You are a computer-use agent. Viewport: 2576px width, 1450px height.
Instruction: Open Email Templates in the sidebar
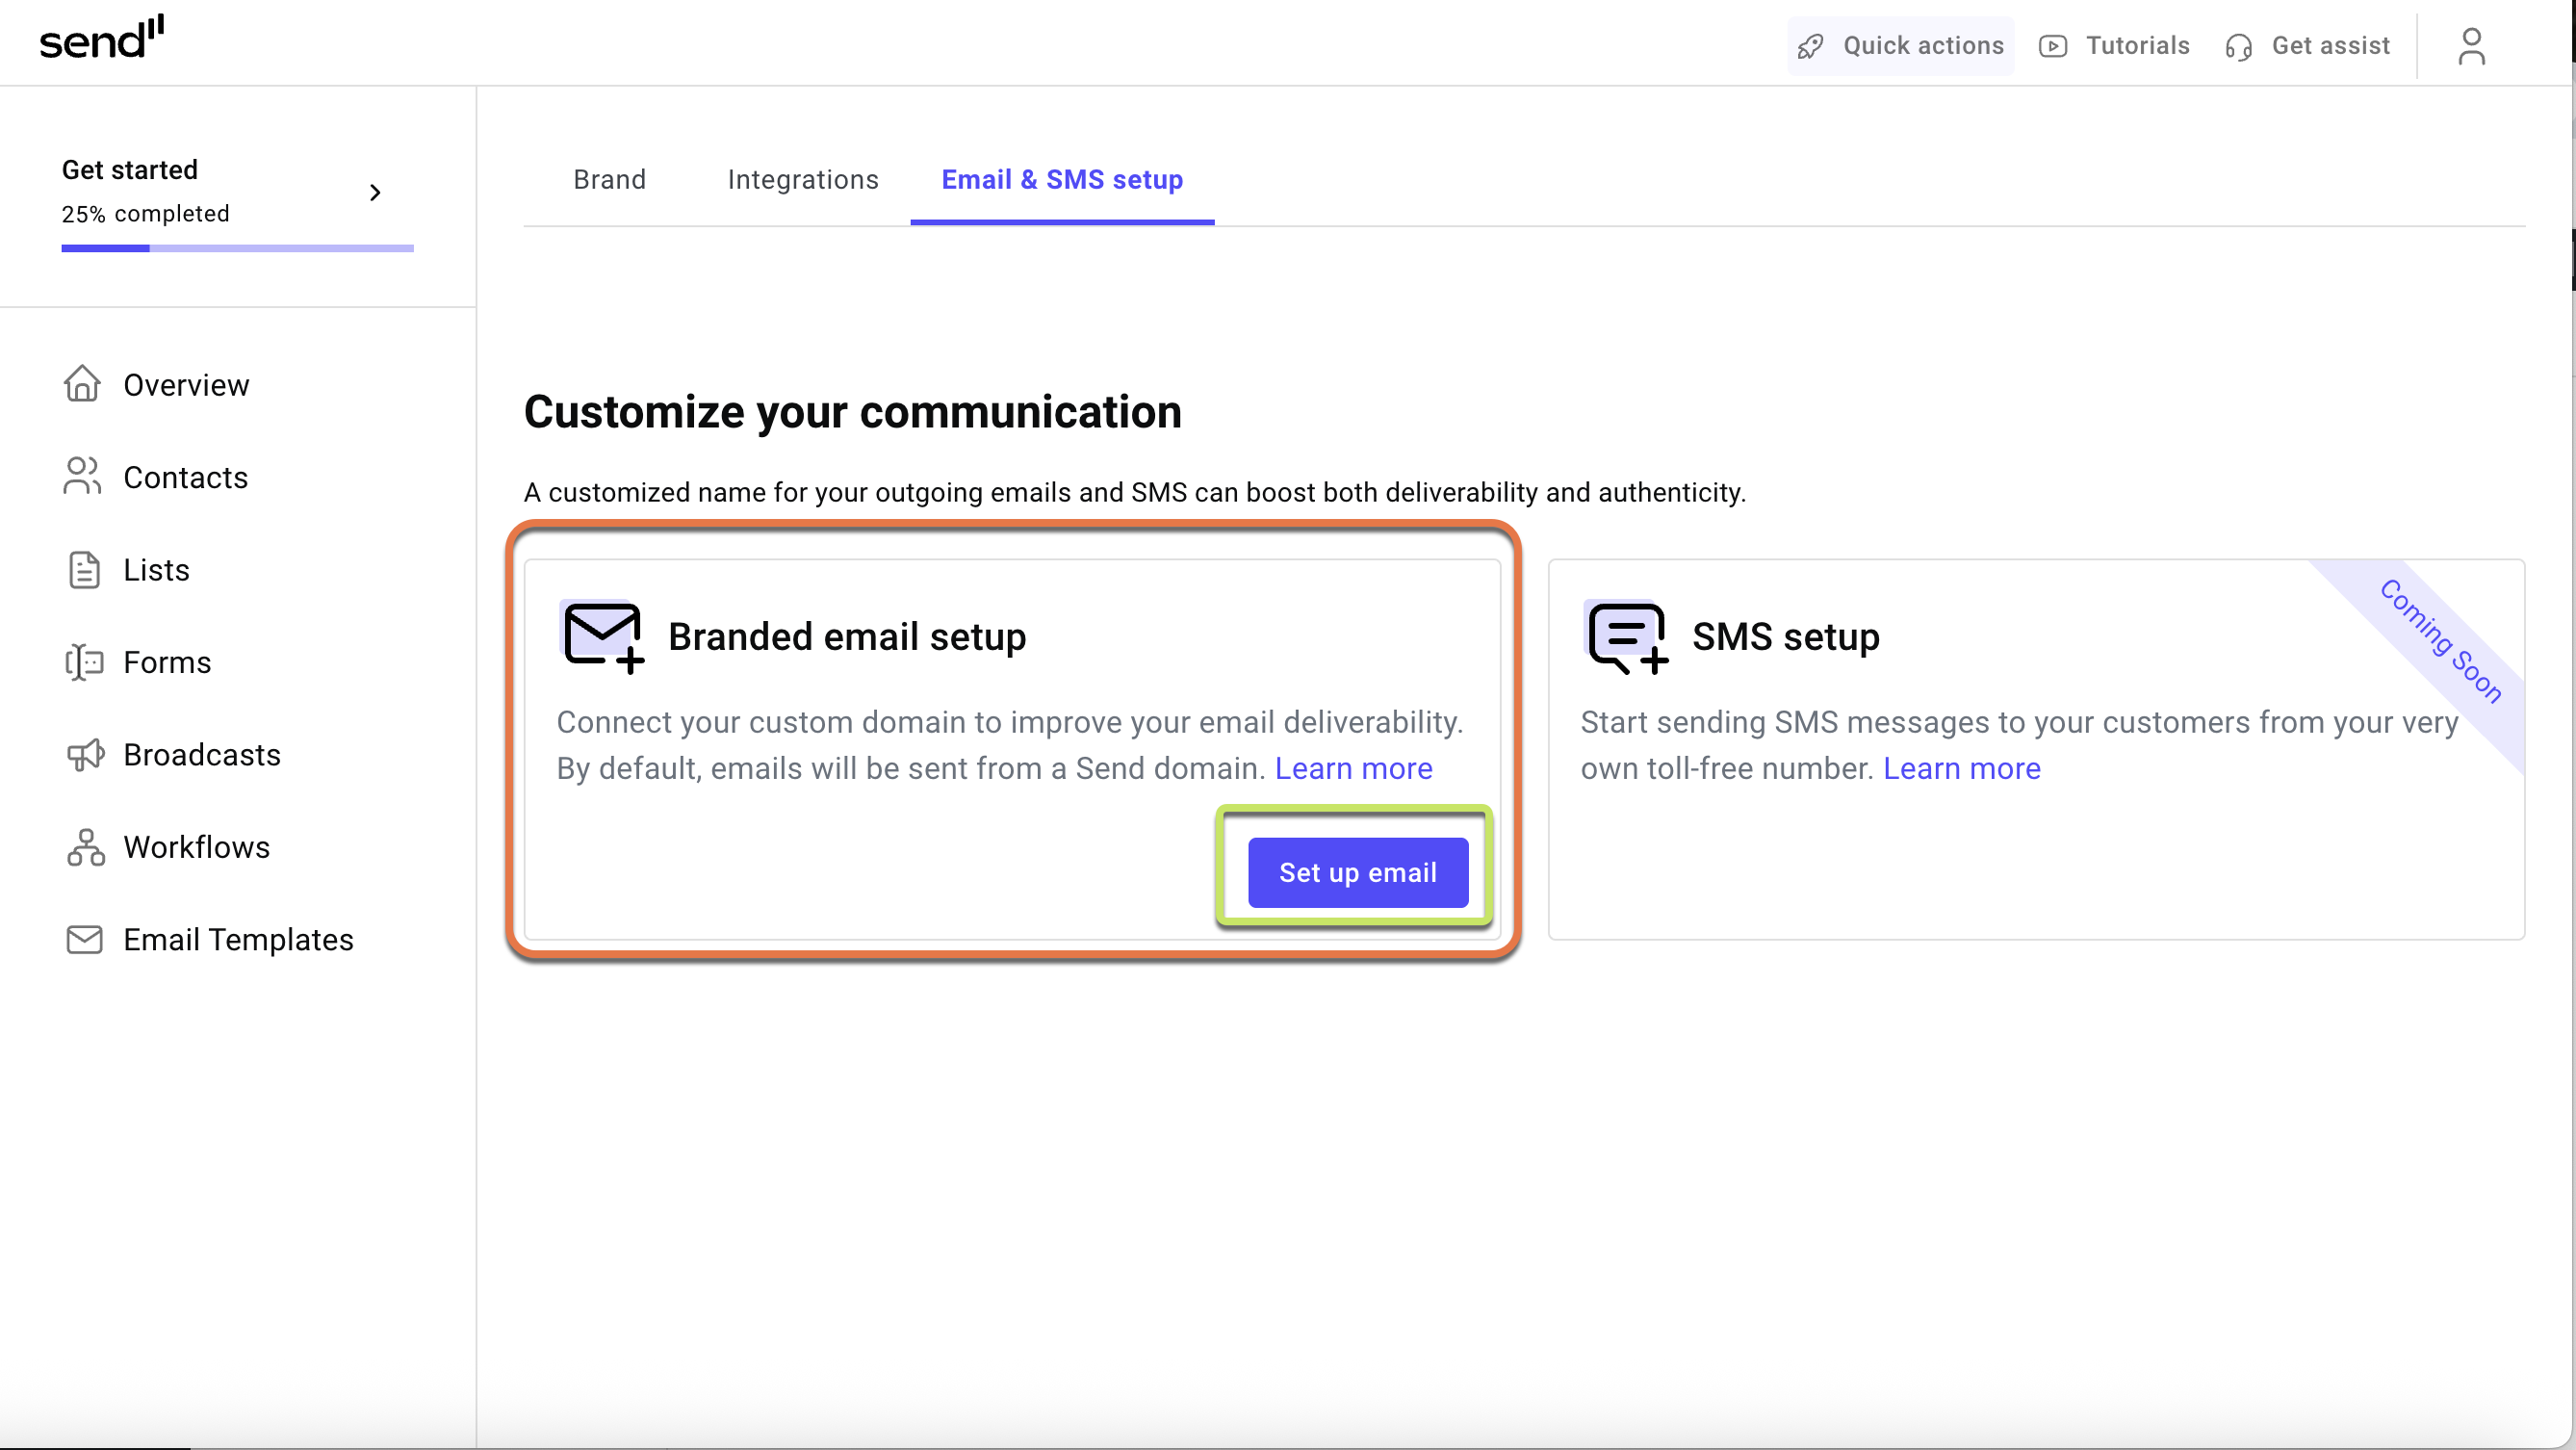point(238,940)
